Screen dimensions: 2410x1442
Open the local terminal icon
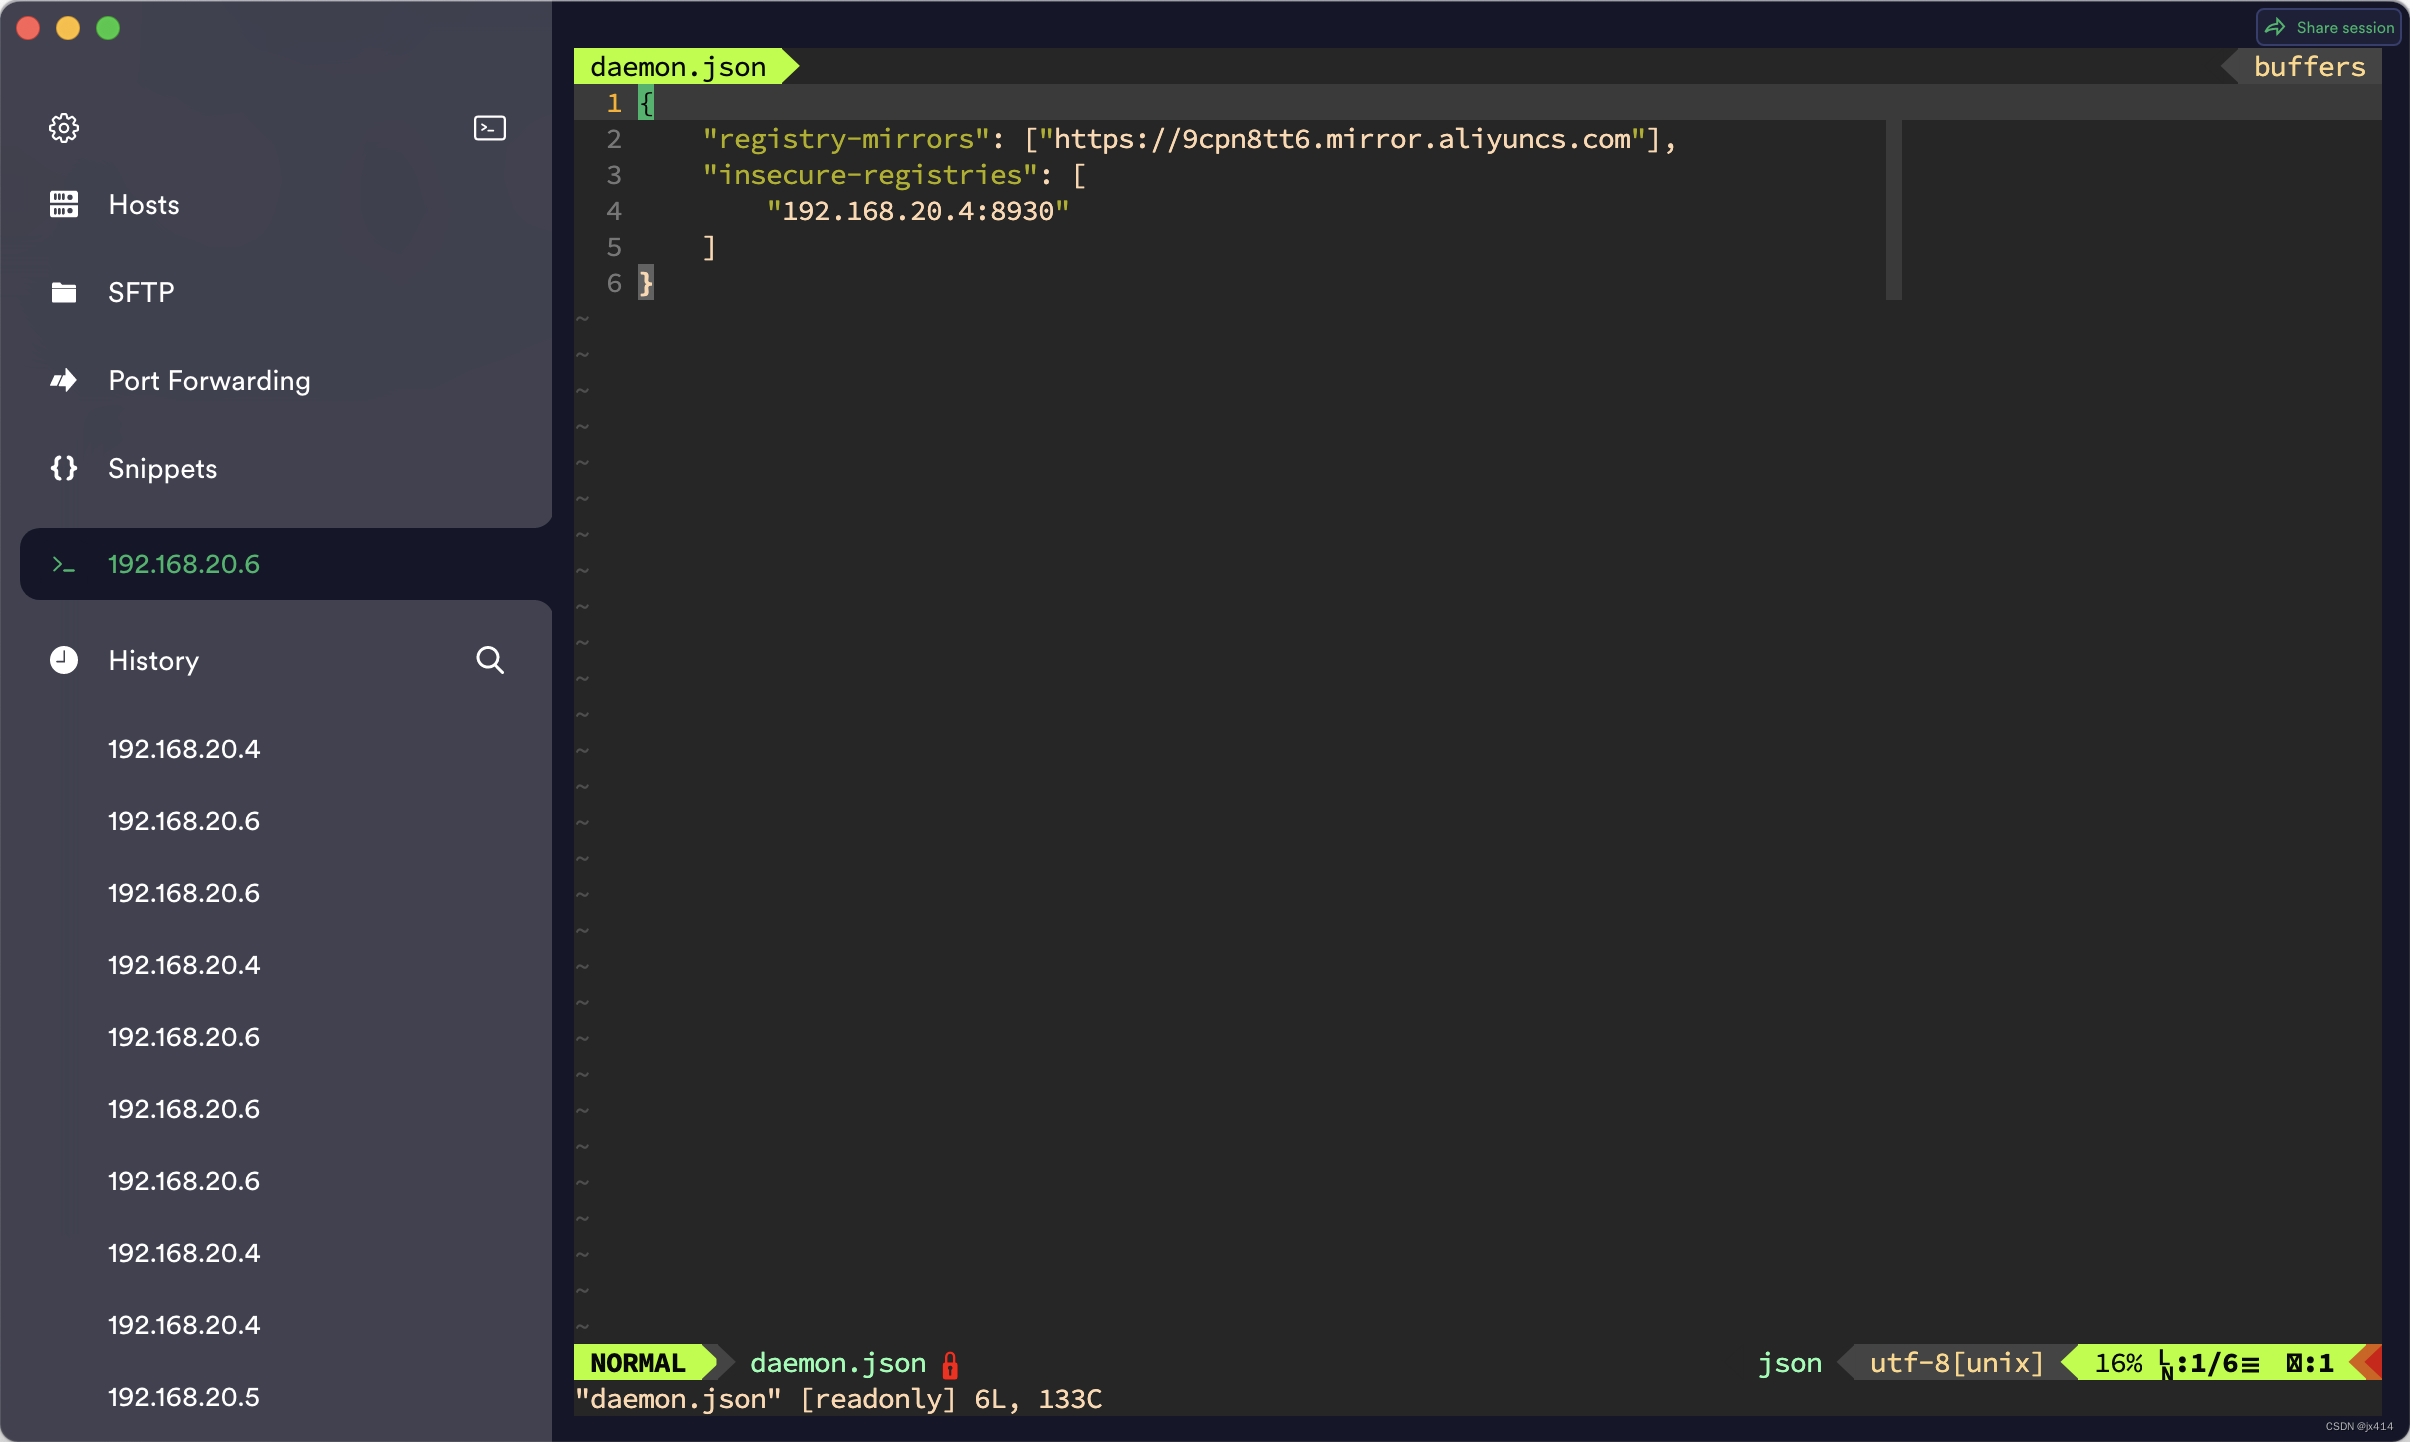point(489,128)
